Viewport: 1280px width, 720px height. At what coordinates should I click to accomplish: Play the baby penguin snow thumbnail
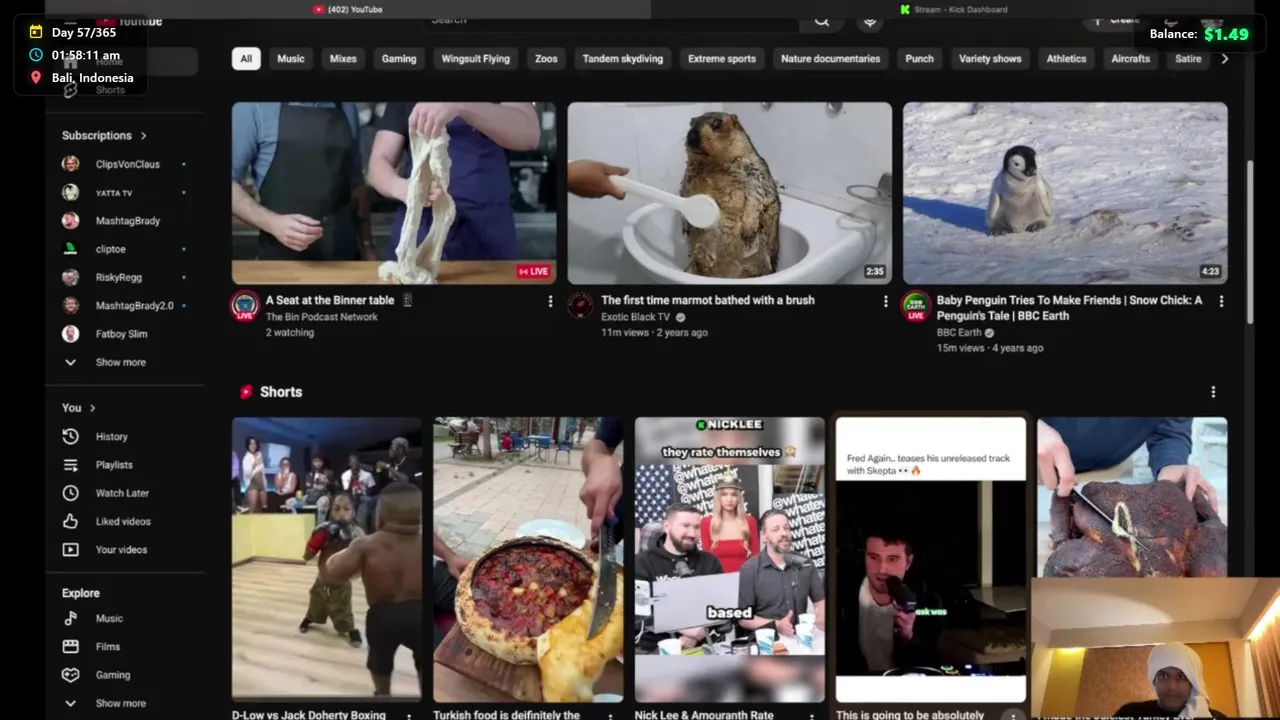pyautogui.click(x=1065, y=193)
